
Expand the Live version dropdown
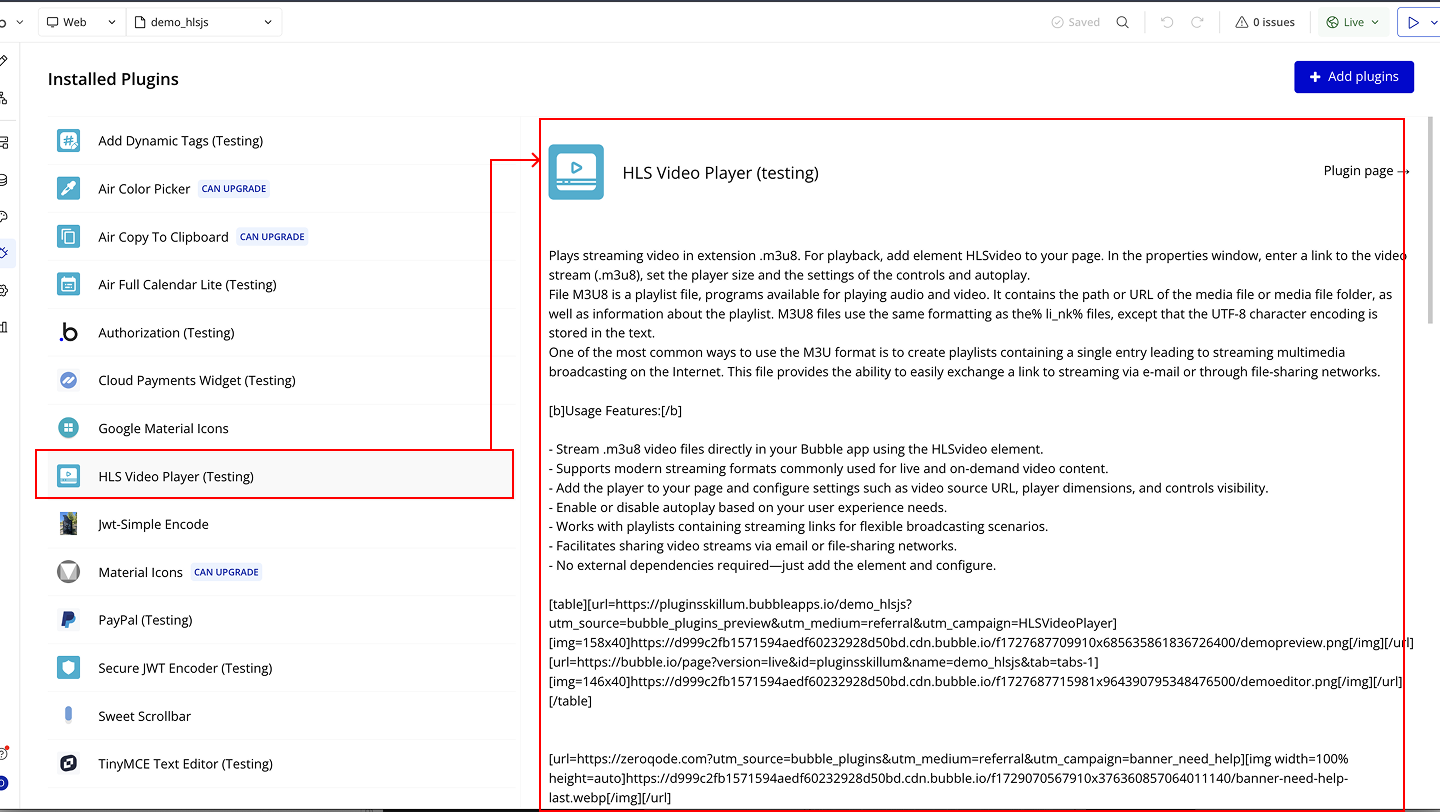click(x=1353, y=22)
